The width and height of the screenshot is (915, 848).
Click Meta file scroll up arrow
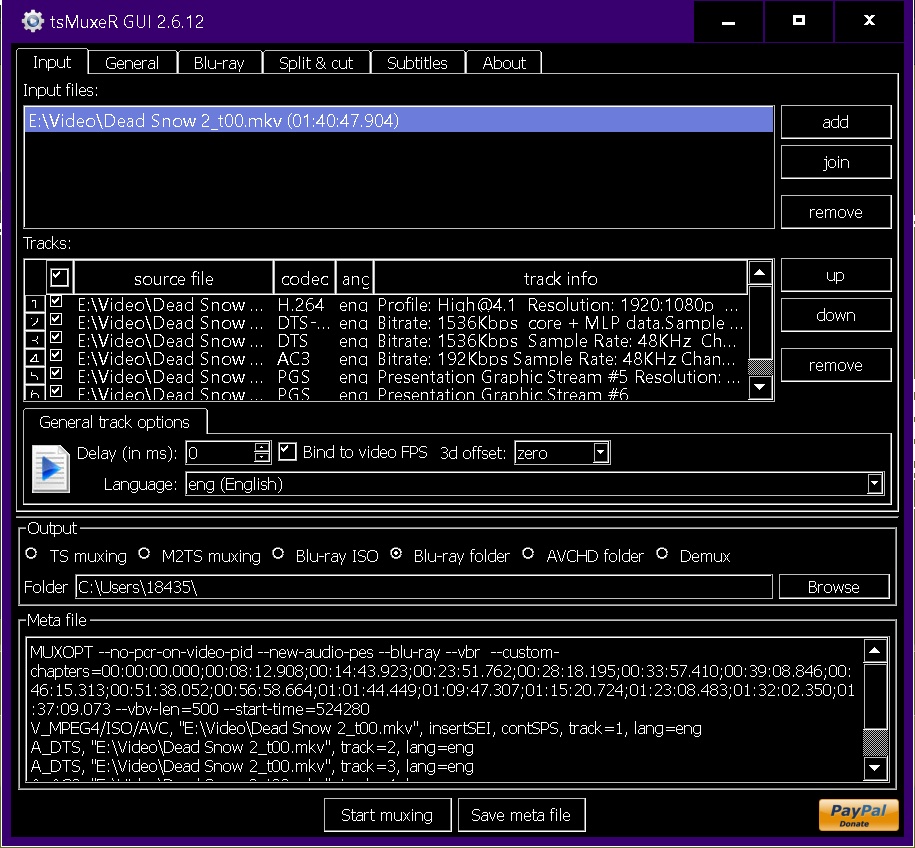(875, 650)
